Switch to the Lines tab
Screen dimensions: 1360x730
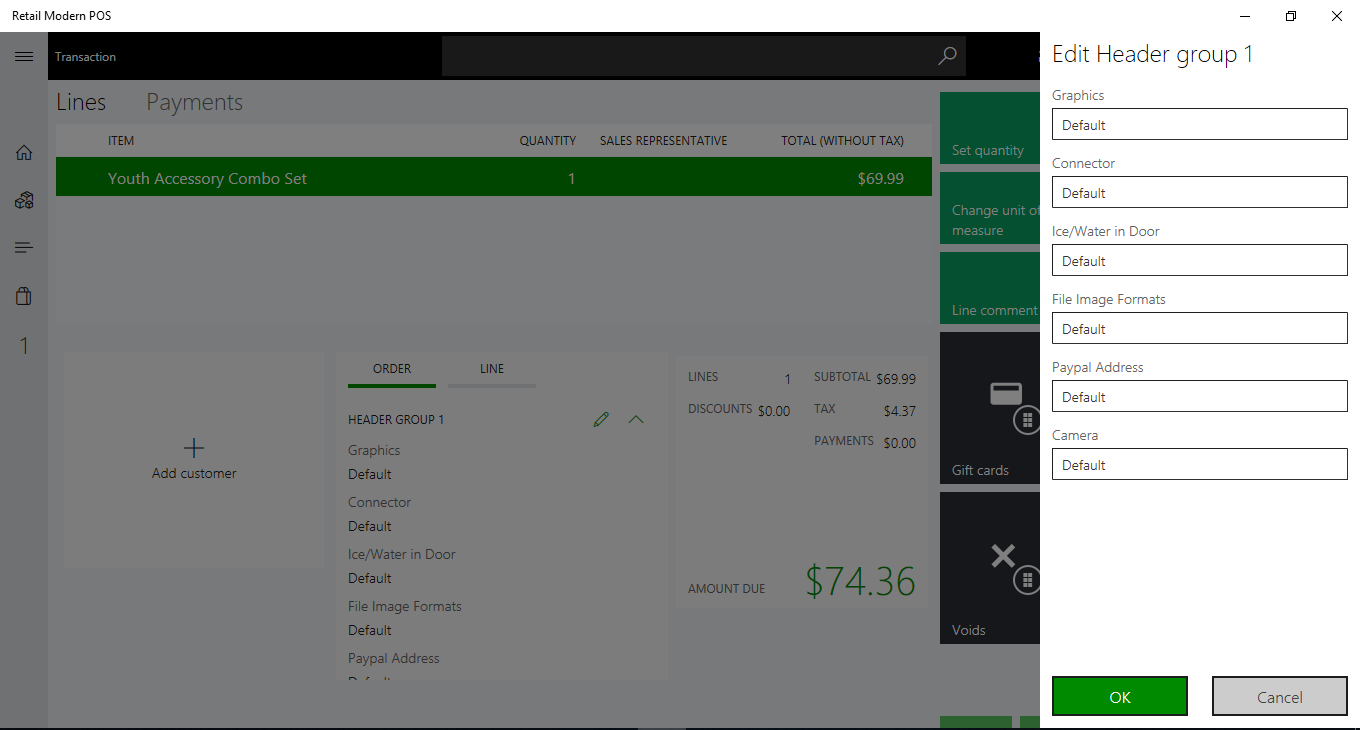[x=81, y=102]
